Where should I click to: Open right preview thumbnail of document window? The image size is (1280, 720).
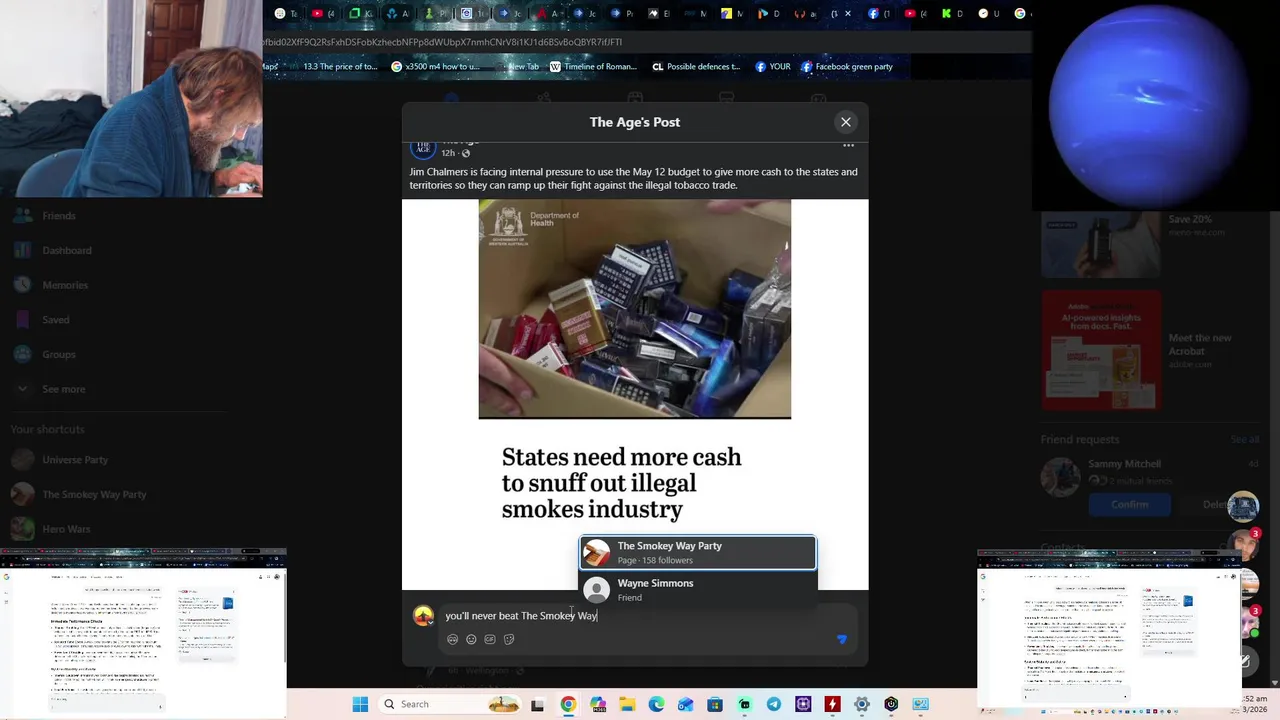(1110, 633)
